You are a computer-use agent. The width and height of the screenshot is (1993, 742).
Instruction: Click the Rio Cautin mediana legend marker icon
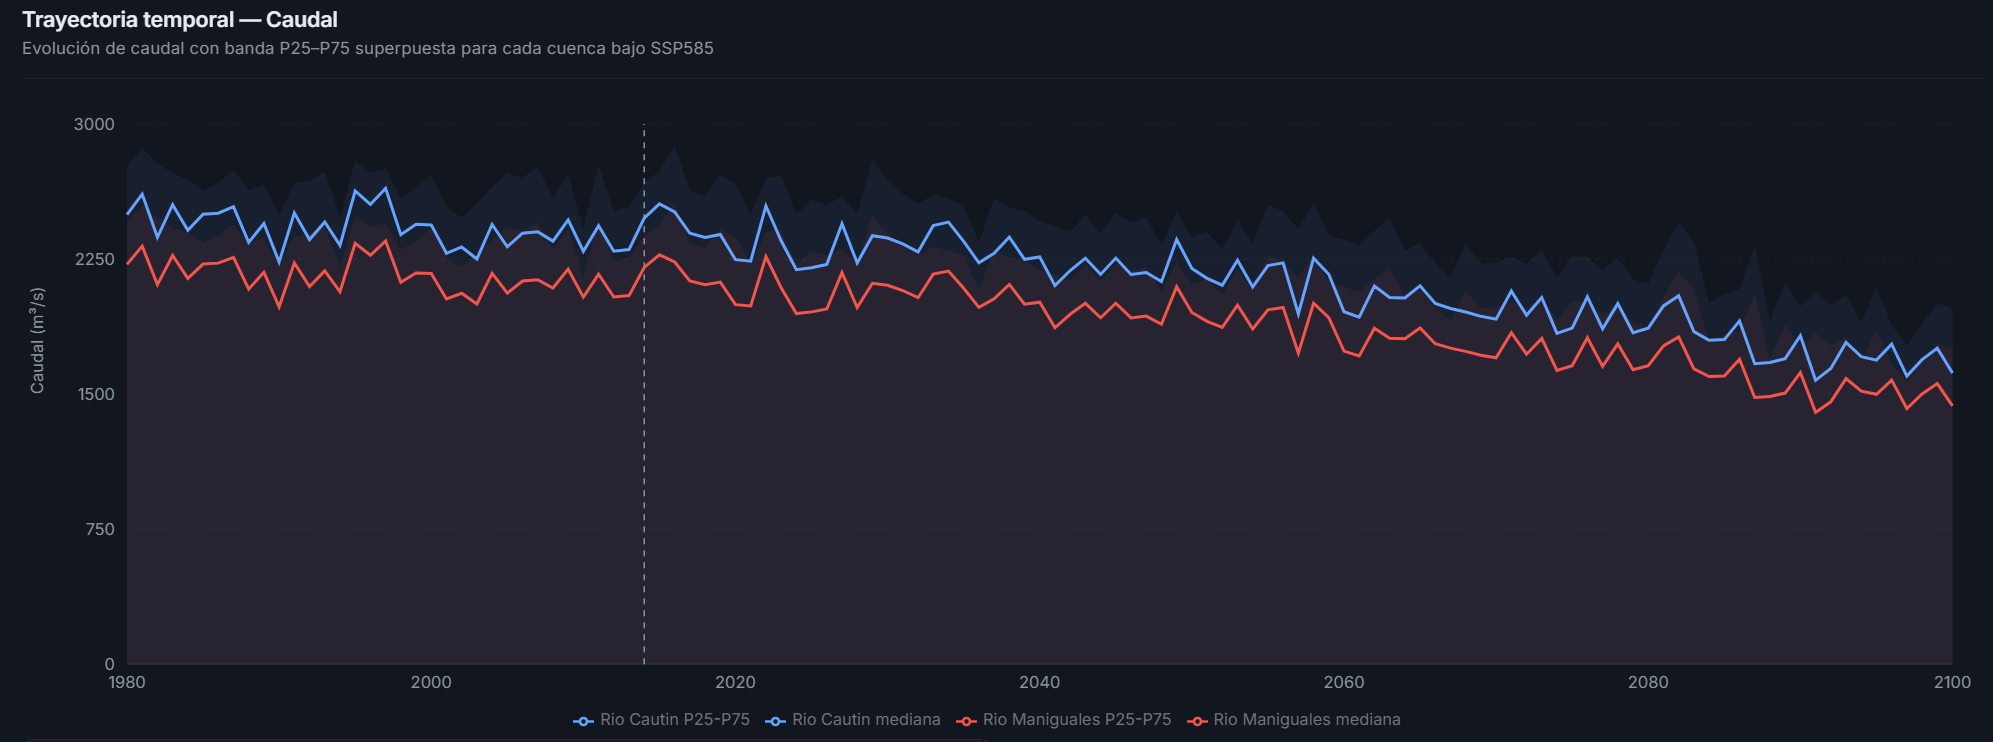pyautogui.click(x=776, y=721)
